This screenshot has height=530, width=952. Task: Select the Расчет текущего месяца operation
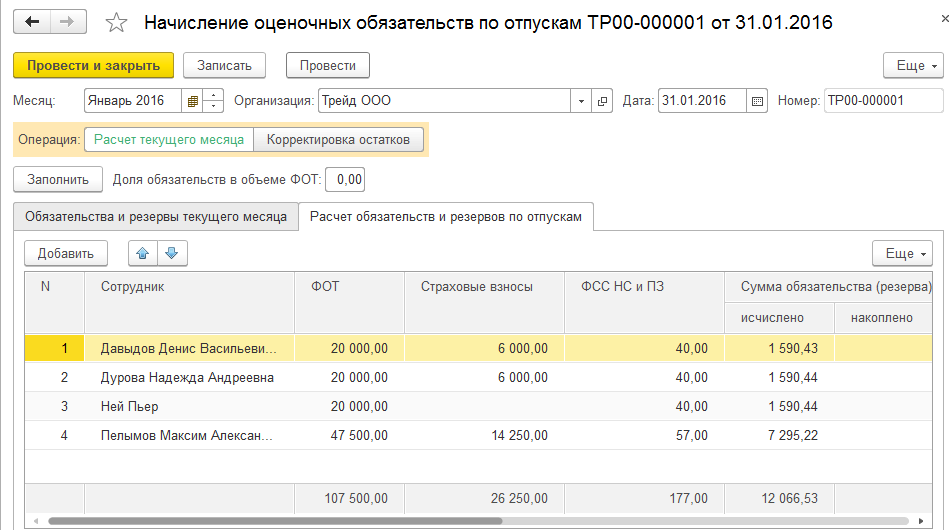[169, 140]
